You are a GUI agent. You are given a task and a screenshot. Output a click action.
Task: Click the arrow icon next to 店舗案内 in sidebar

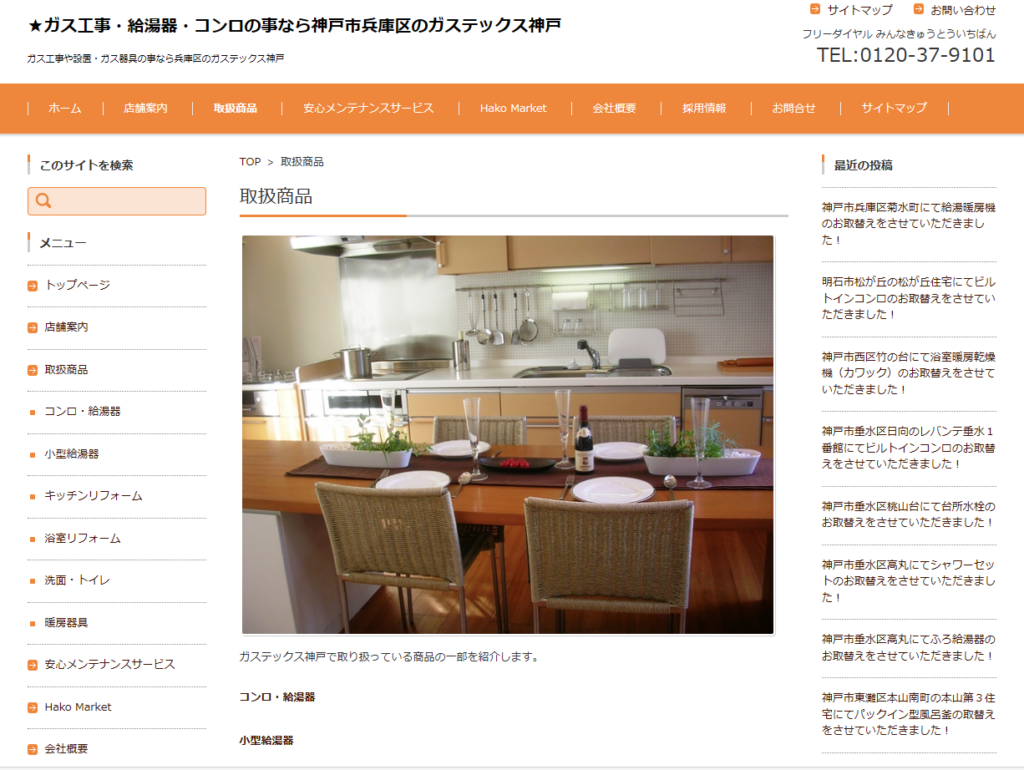tap(33, 328)
